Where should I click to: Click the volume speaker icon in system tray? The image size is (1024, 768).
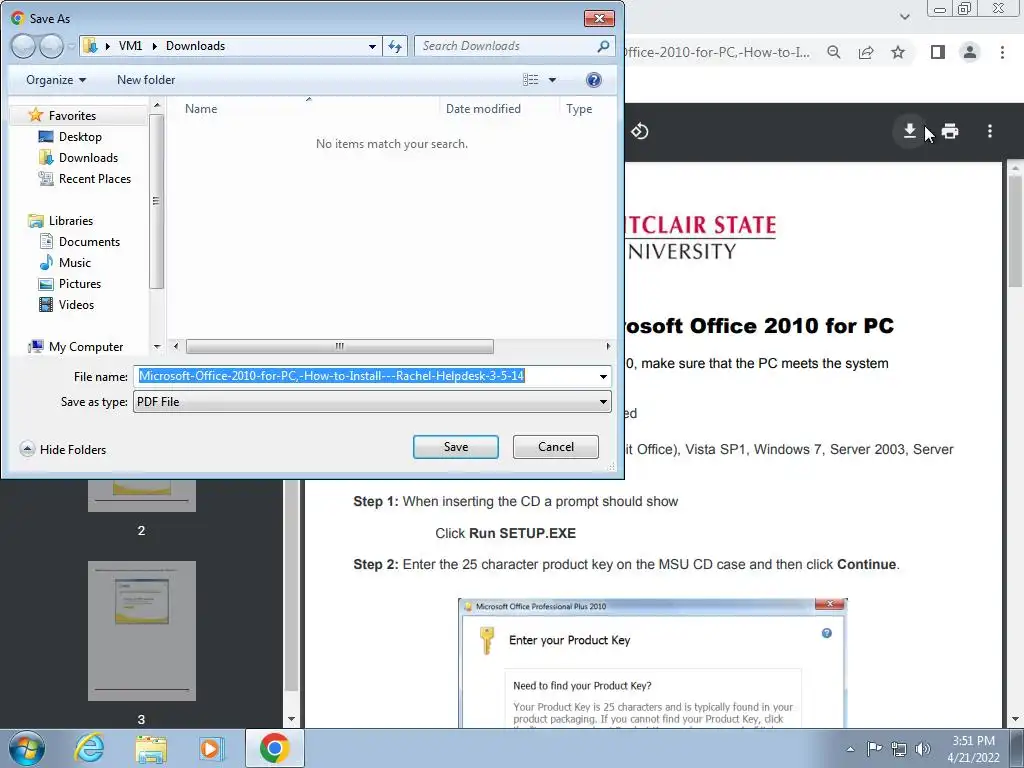click(x=923, y=749)
